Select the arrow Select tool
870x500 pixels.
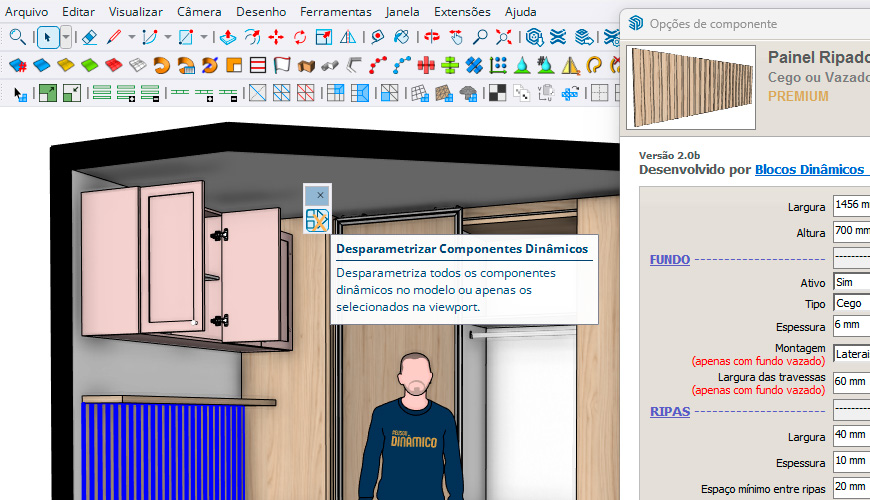click(x=48, y=38)
